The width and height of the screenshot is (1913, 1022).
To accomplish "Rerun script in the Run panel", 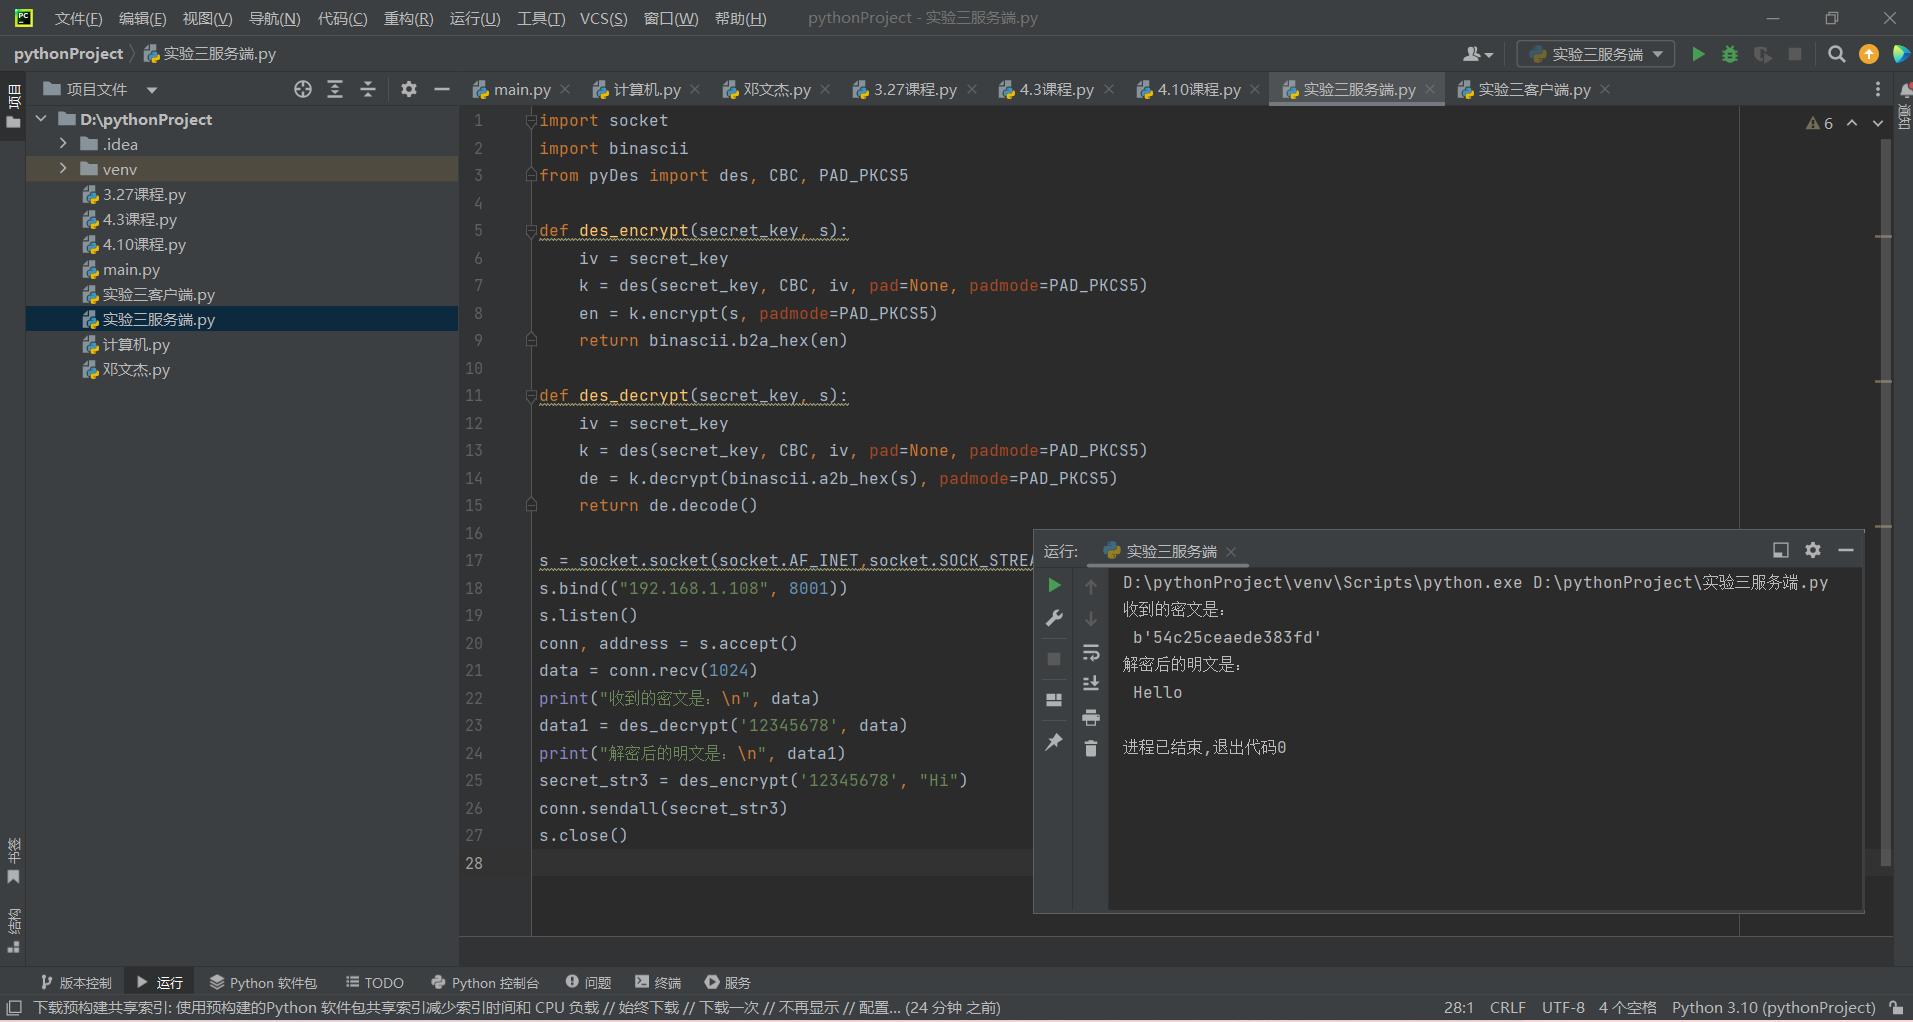I will [x=1054, y=585].
